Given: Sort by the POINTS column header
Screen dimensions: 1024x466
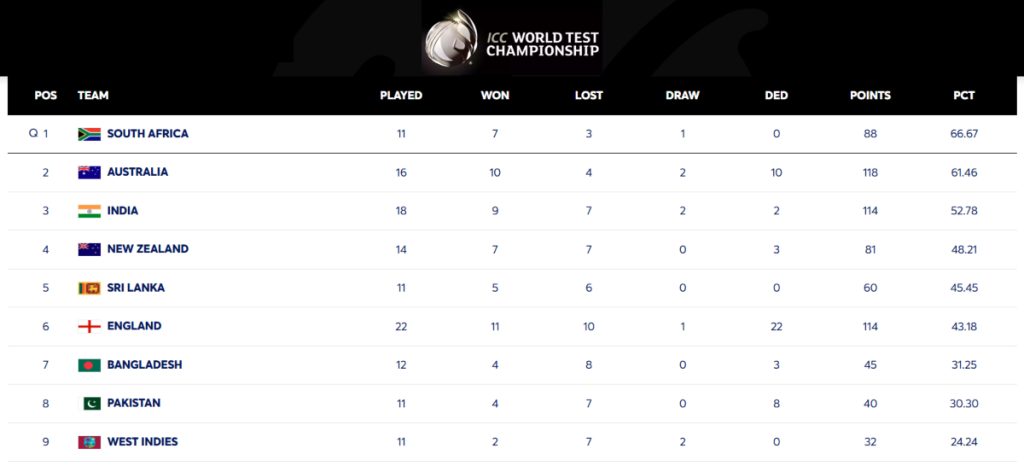Looking at the screenshot, I should point(870,96).
